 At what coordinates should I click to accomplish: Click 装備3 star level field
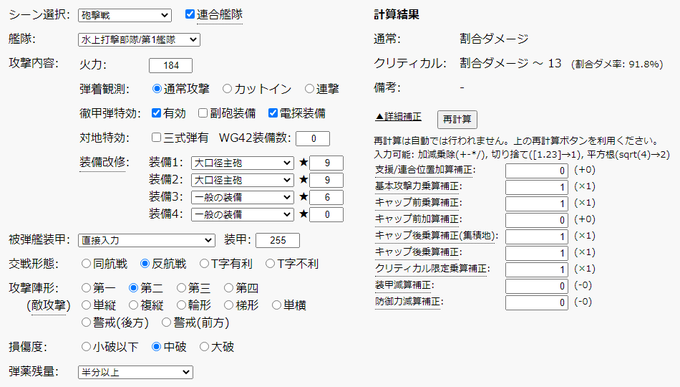[327, 197]
